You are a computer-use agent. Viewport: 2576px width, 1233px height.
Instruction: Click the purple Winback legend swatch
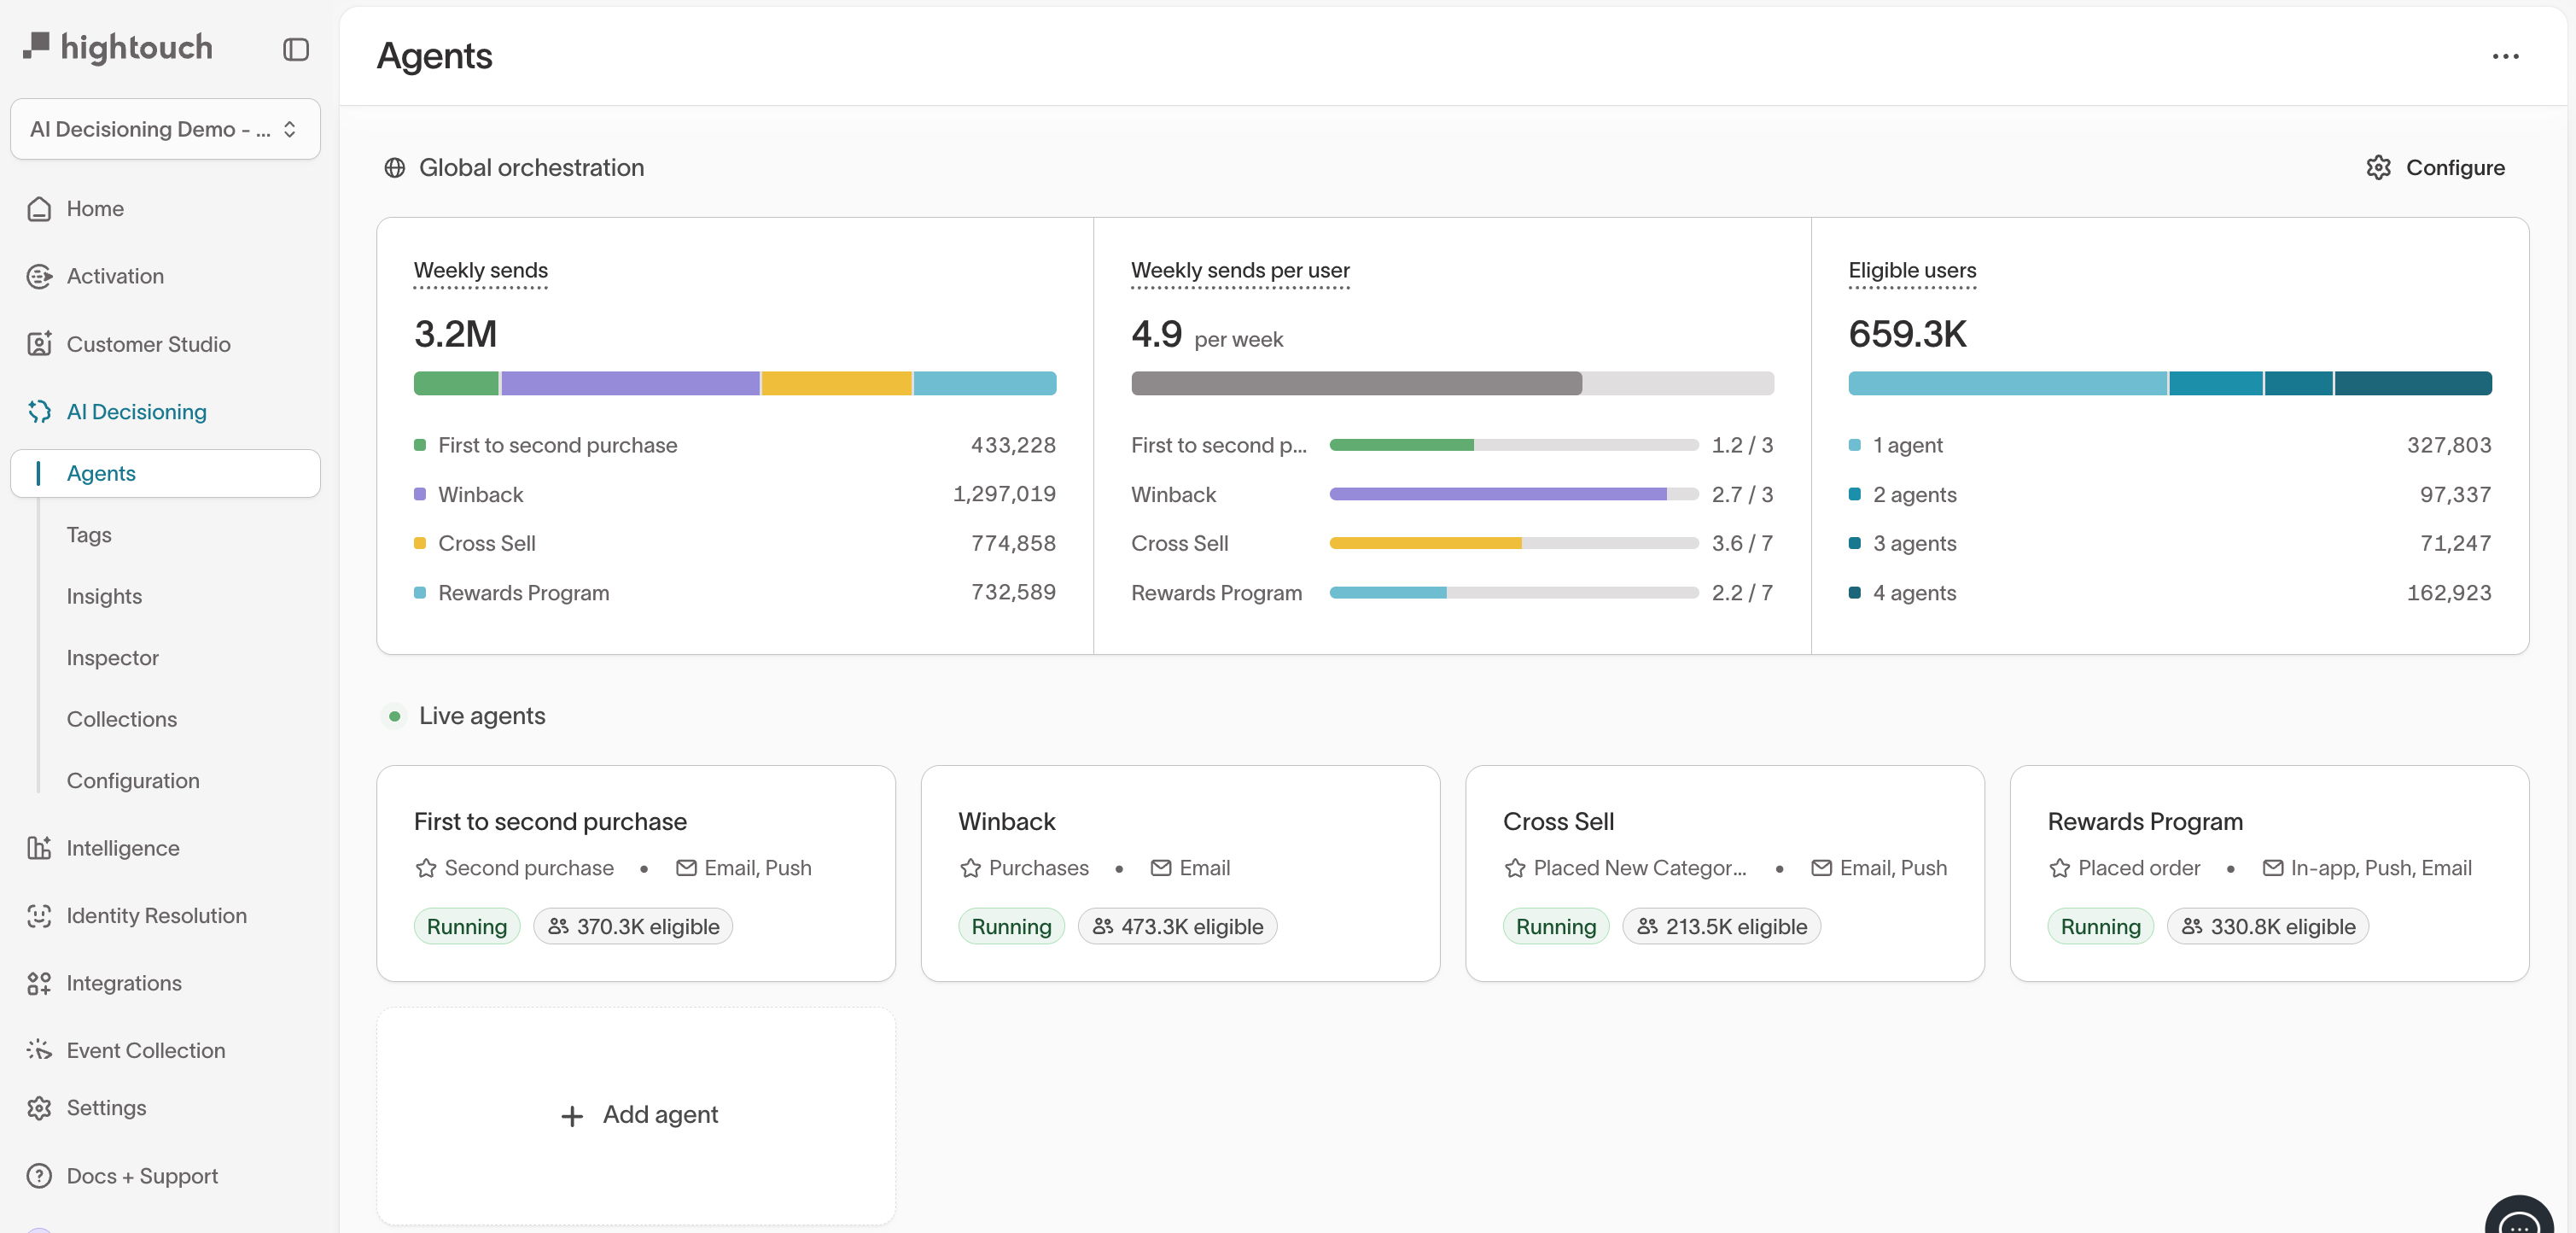(x=419, y=494)
